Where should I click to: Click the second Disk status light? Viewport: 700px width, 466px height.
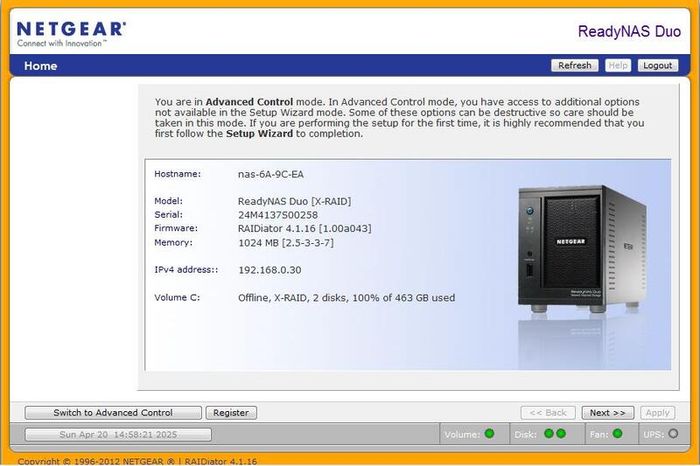click(x=561, y=433)
